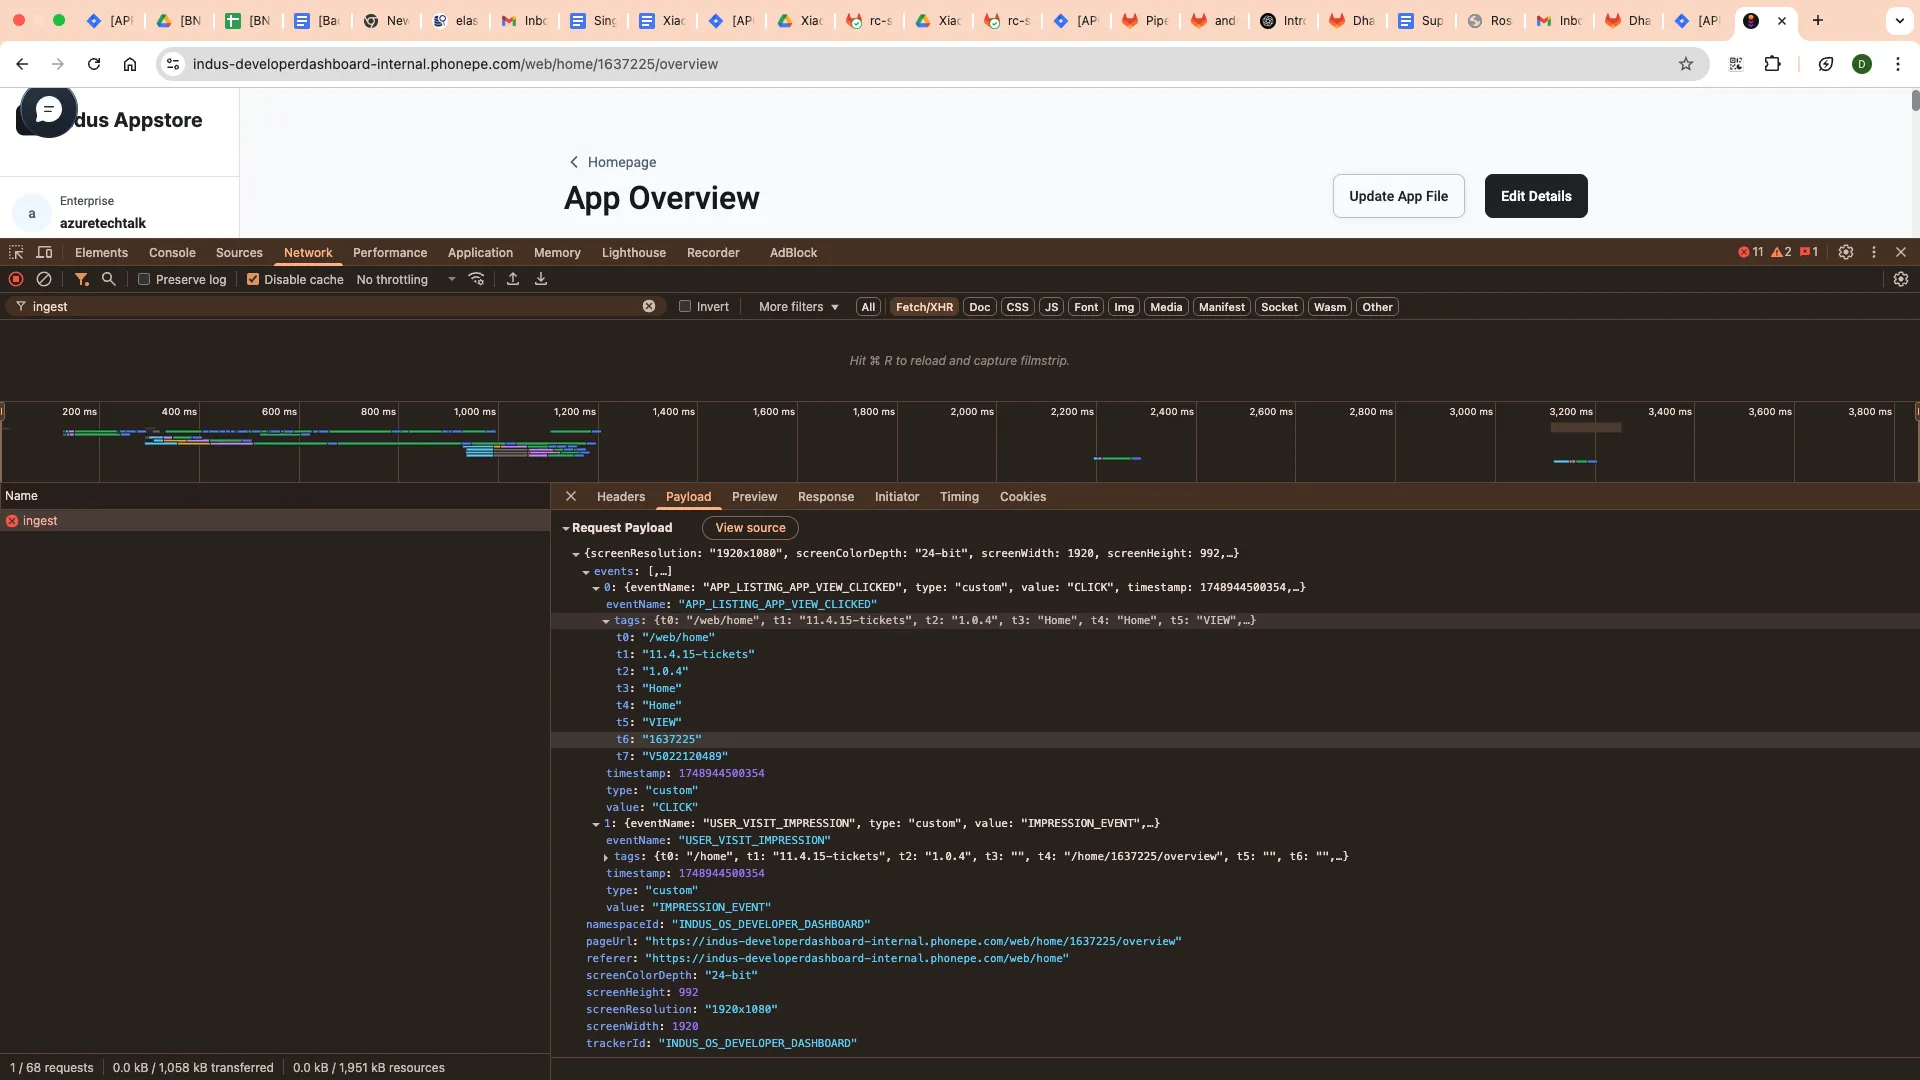Viewport: 1920px width, 1080px height.
Task: Toggle the Invert filter checkbox
Action: tap(685, 307)
